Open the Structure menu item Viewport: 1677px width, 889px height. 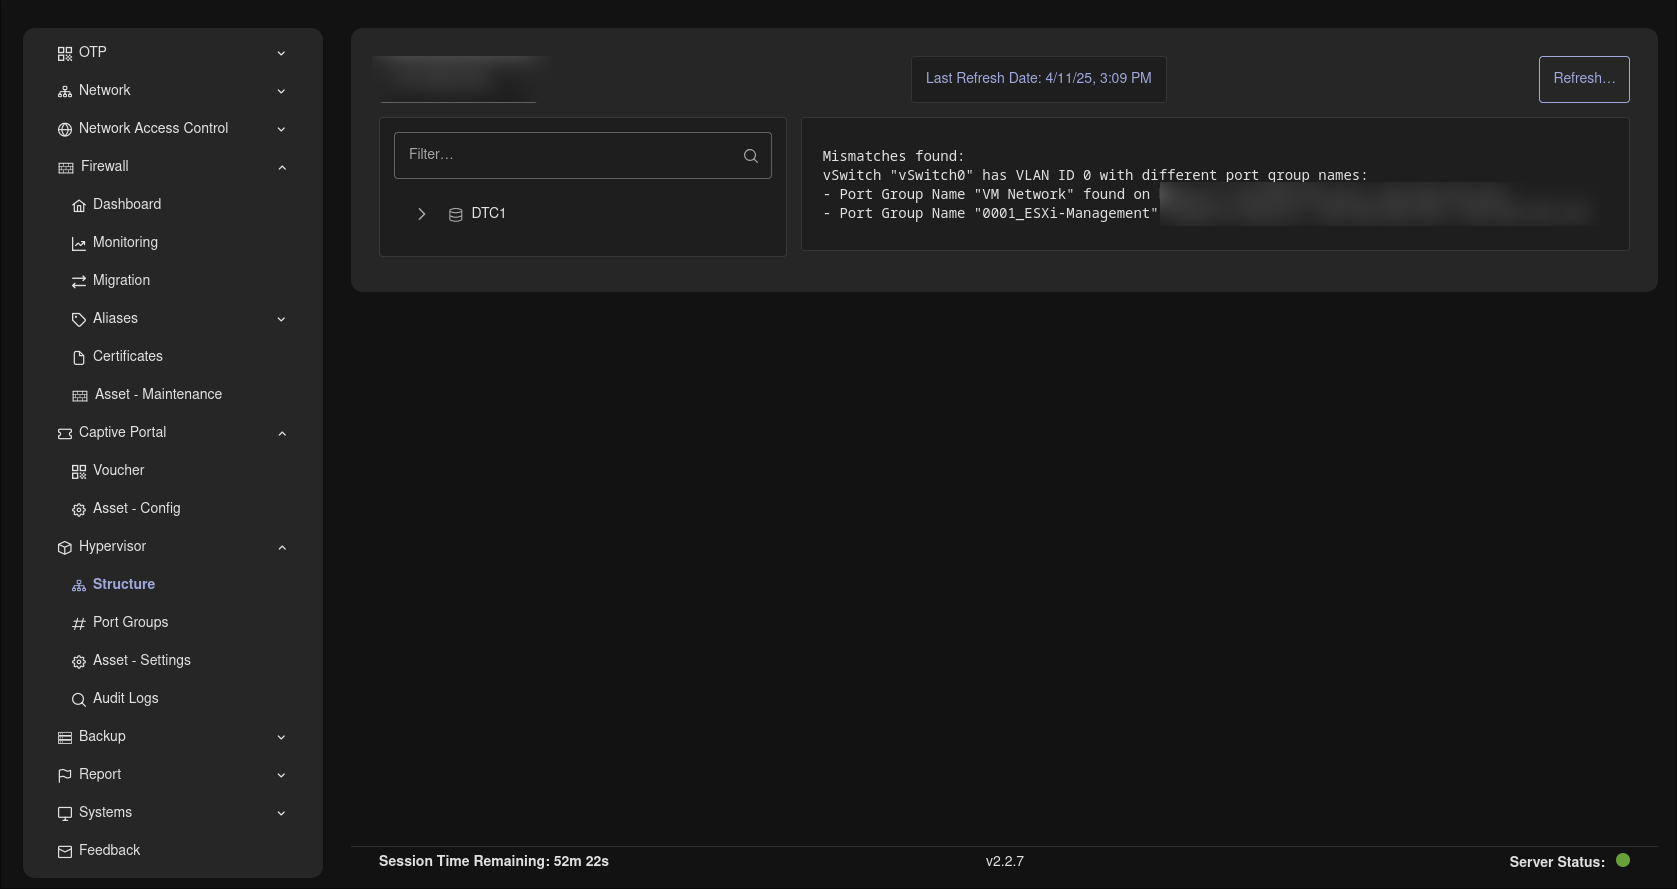[124, 584]
